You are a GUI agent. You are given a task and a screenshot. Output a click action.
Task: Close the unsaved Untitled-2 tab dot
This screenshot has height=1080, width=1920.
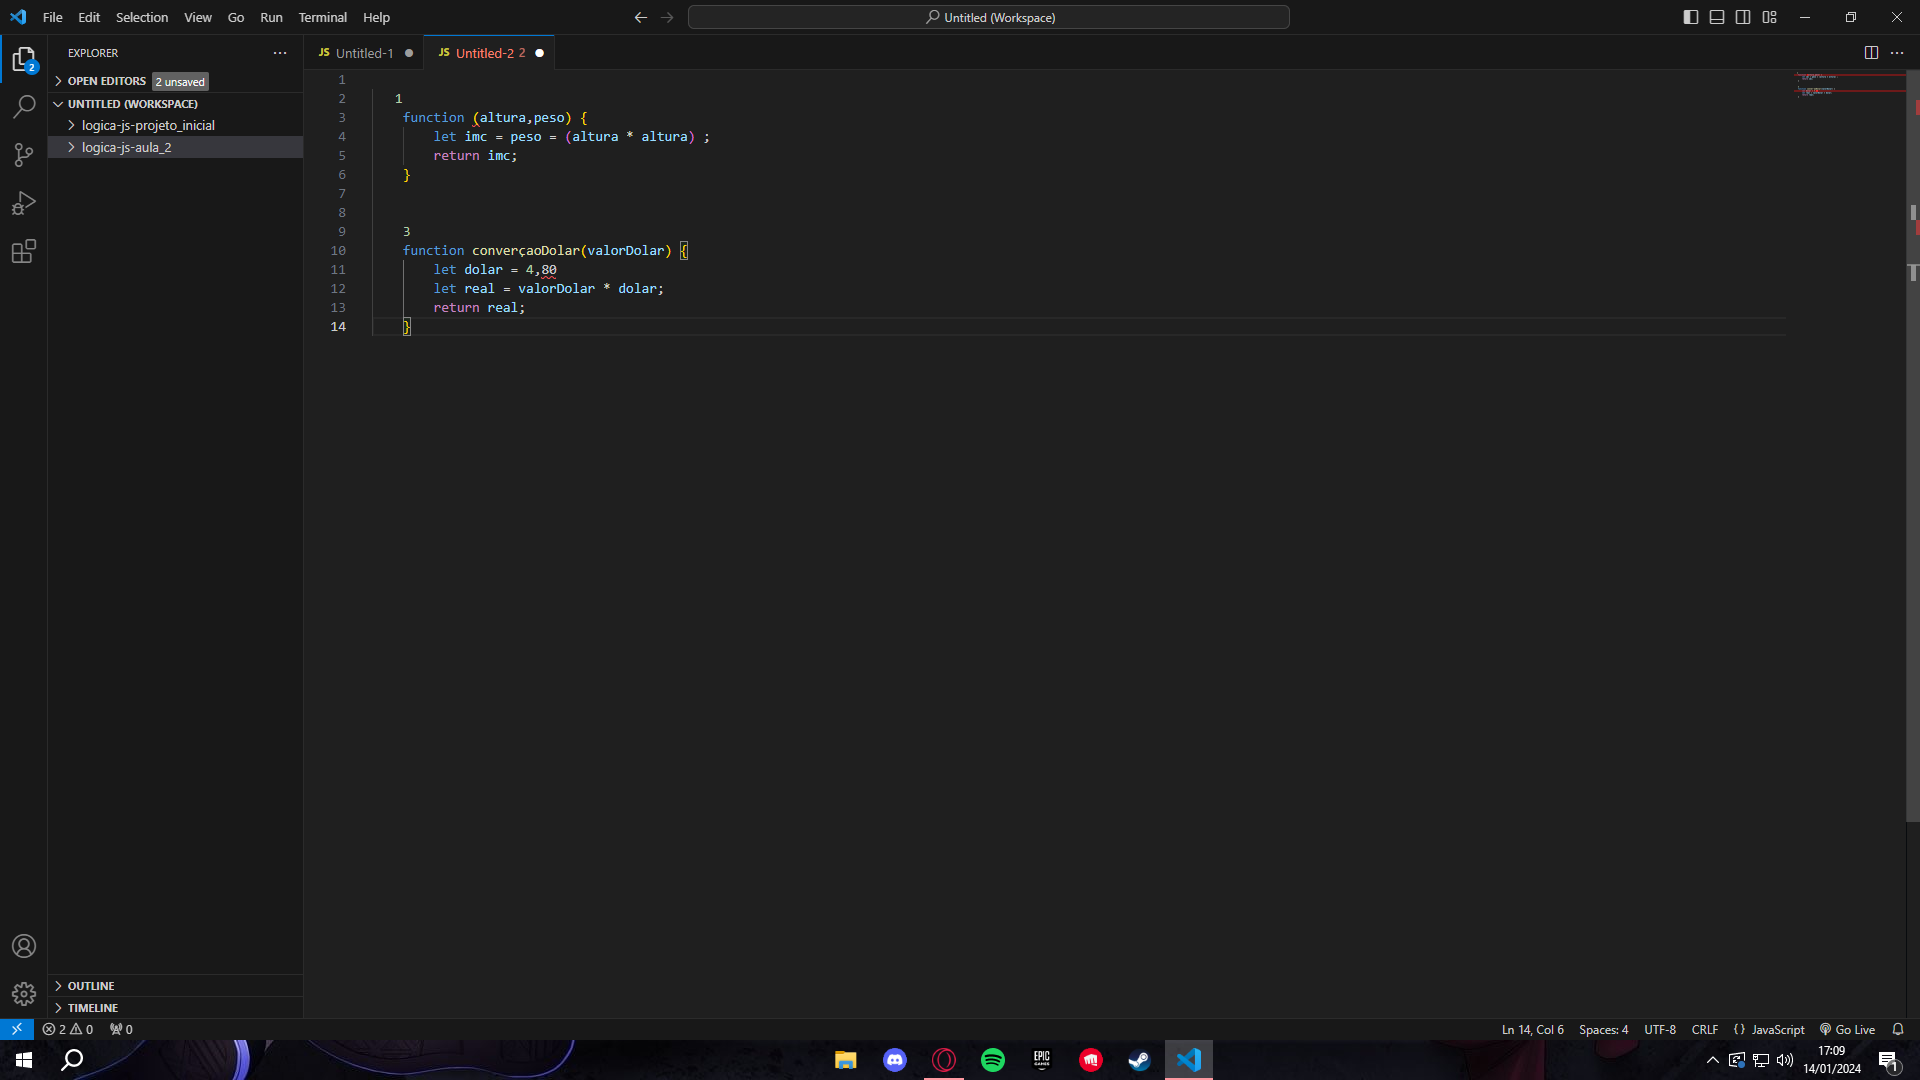coord(540,53)
